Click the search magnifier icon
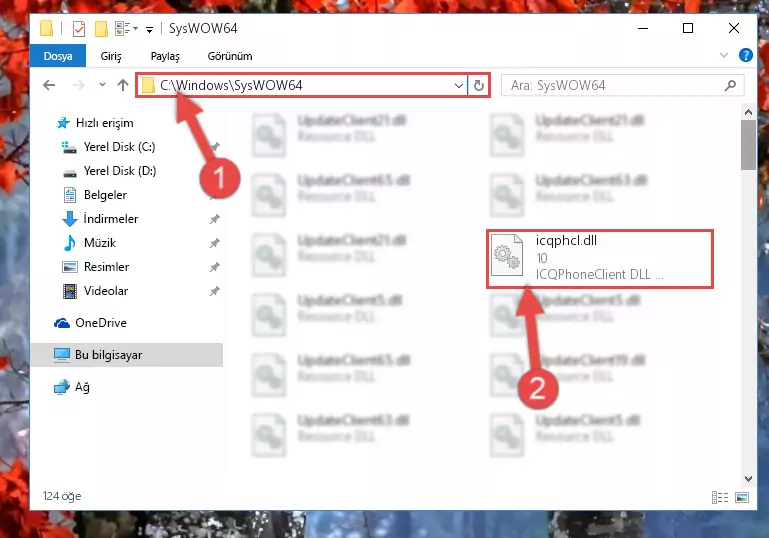Image resolution: width=769 pixels, height=538 pixels. coord(730,85)
